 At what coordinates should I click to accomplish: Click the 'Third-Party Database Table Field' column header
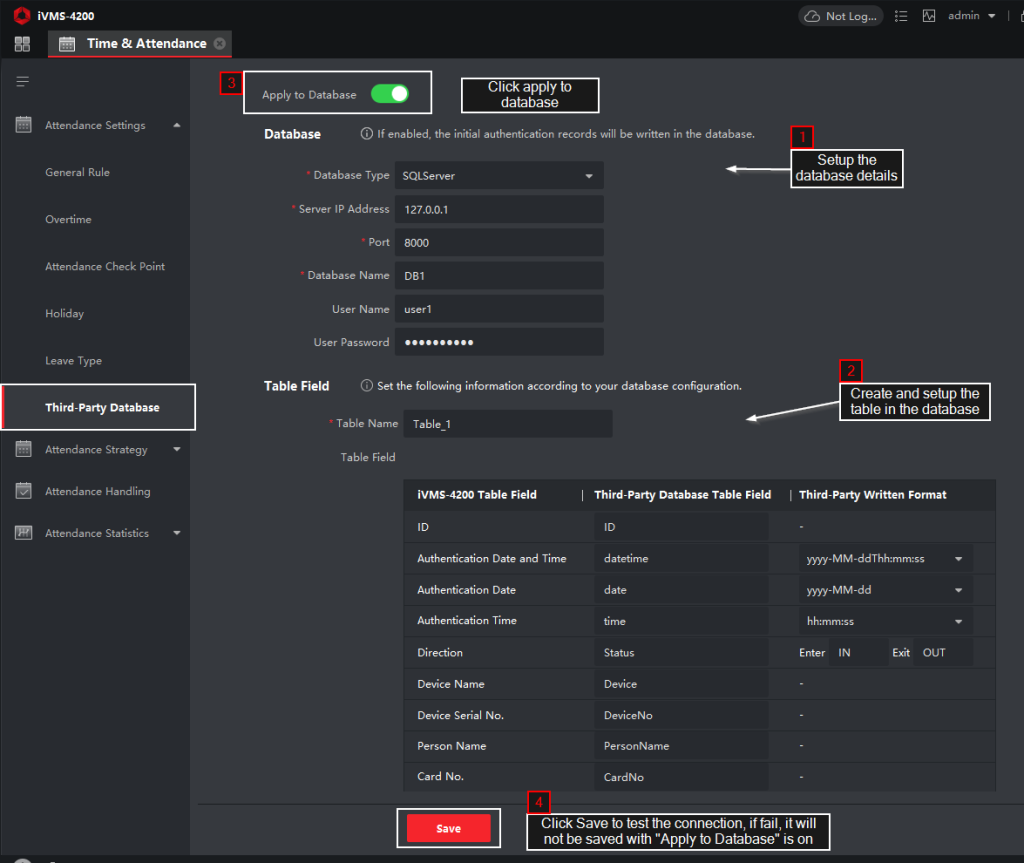tap(682, 495)
